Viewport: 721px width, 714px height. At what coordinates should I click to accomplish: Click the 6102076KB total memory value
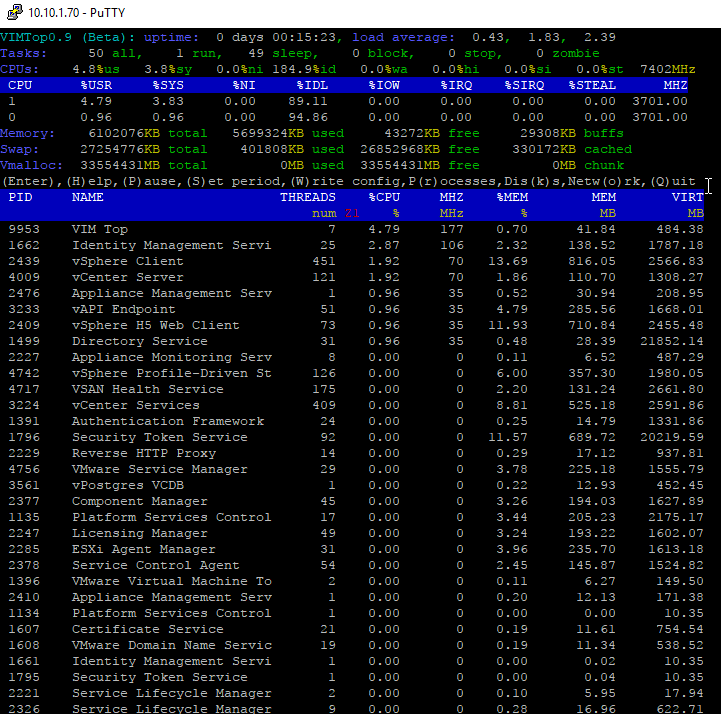(124, 133)
